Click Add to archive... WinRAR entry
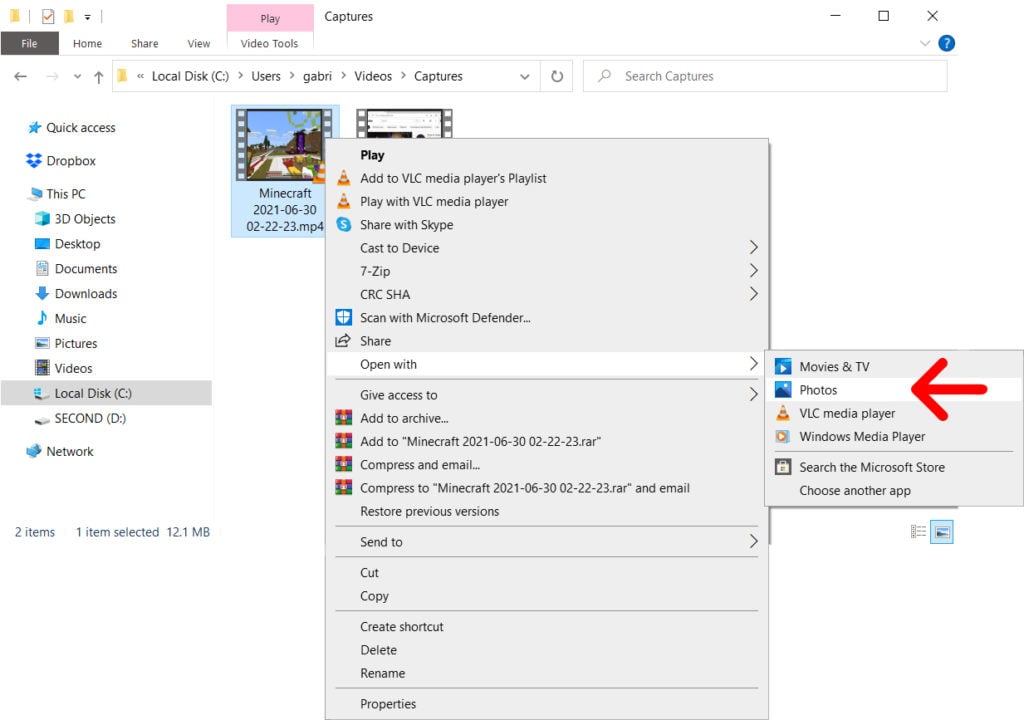Screen dimensions: 1024x720 547,419
